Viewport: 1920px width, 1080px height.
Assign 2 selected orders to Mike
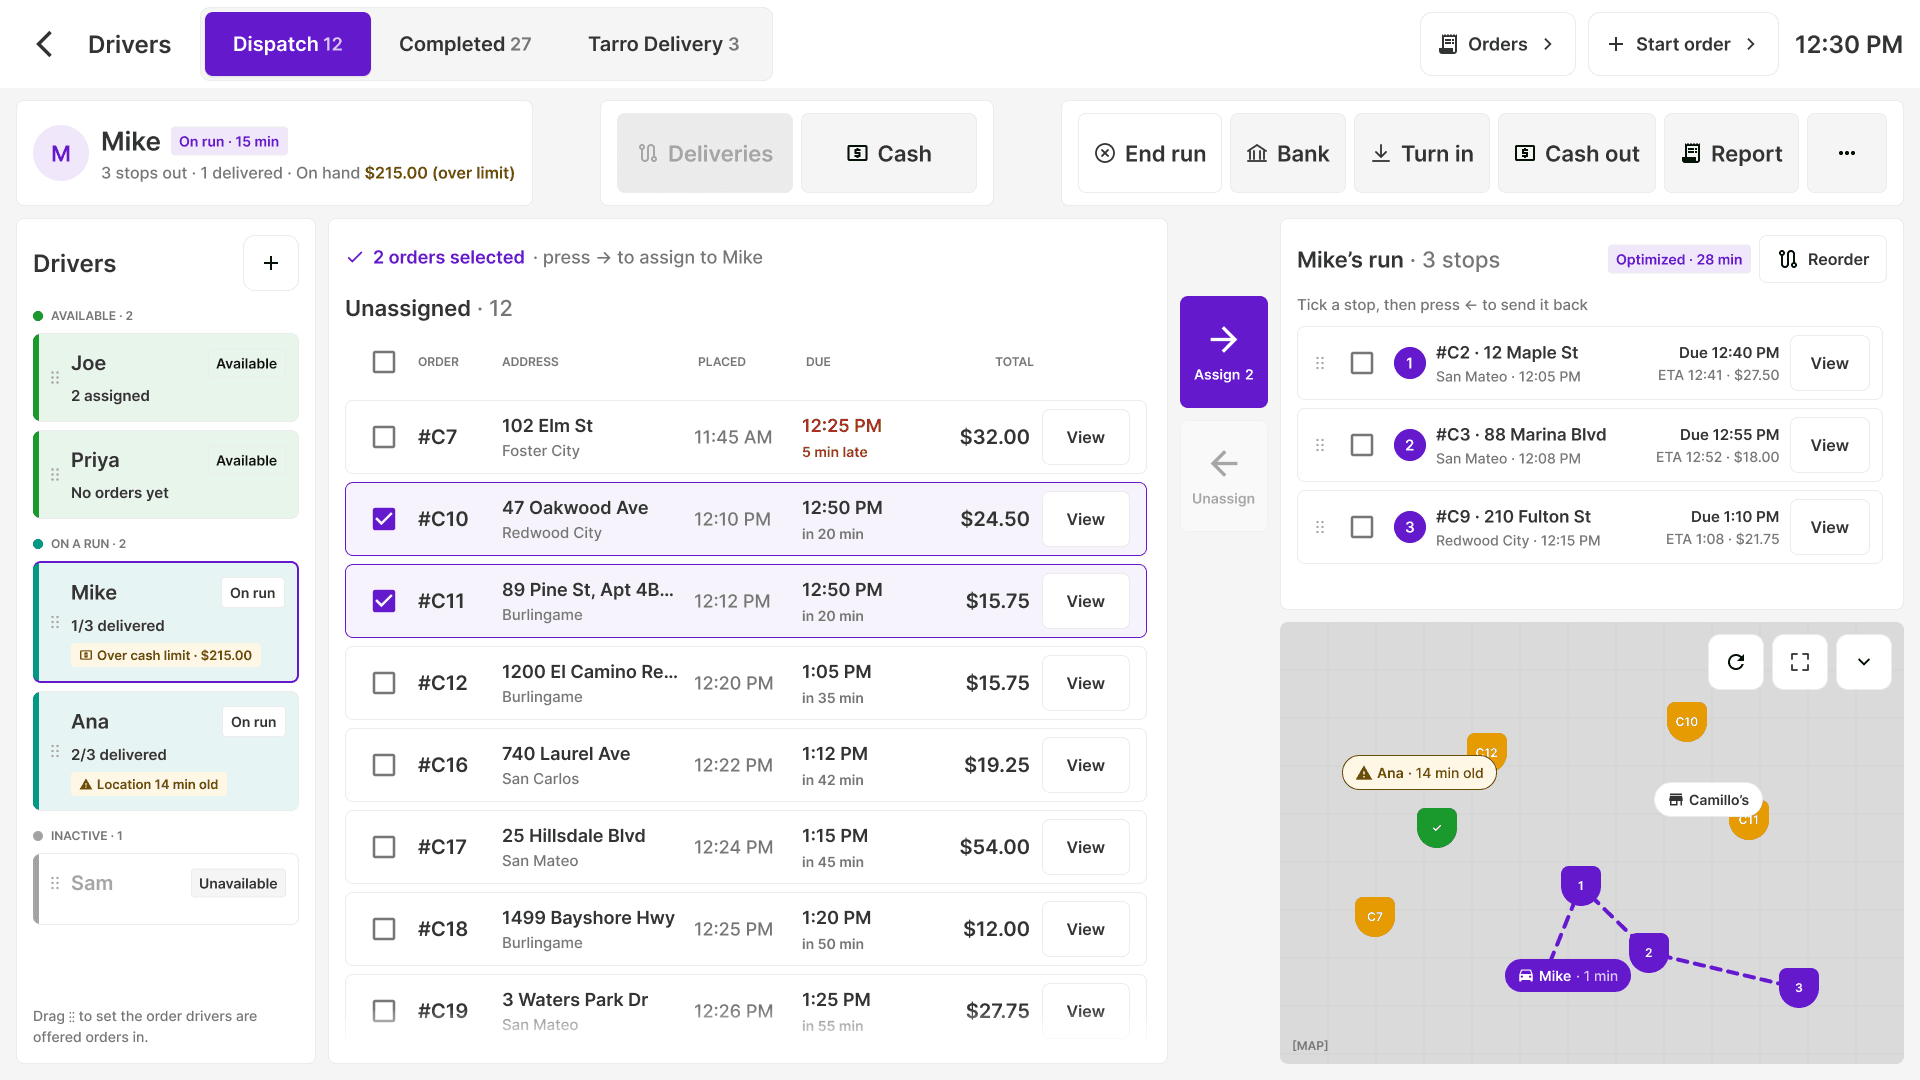pos(1224,352)
